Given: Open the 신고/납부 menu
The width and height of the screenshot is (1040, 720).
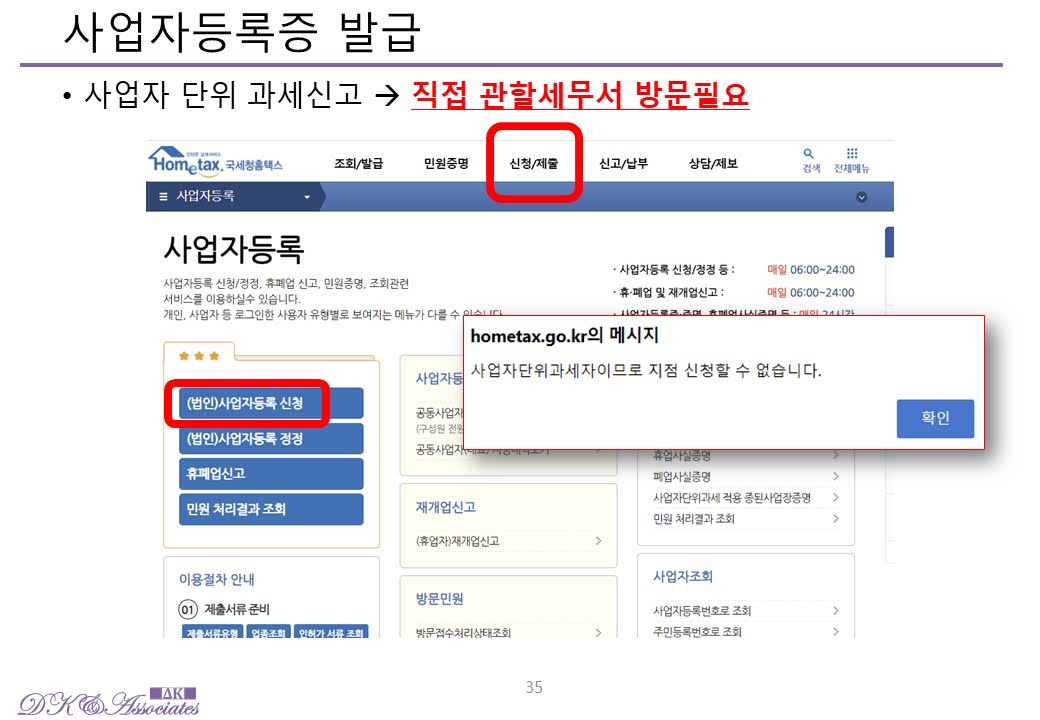Looking at the screenshot, I should [623, 164].
